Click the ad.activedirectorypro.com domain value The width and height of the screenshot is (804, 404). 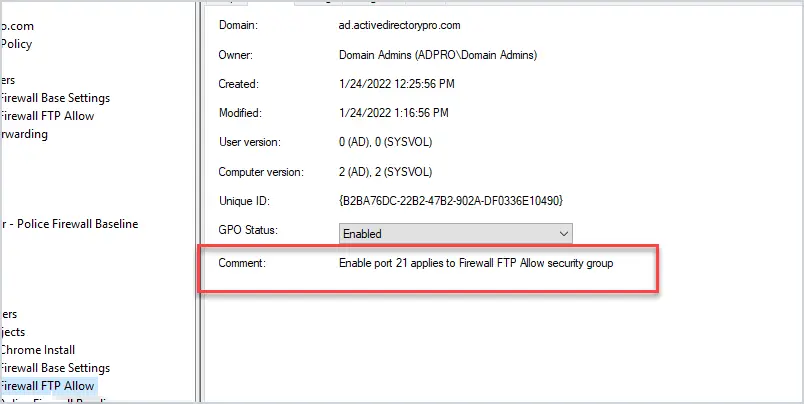tap(399, 25)
